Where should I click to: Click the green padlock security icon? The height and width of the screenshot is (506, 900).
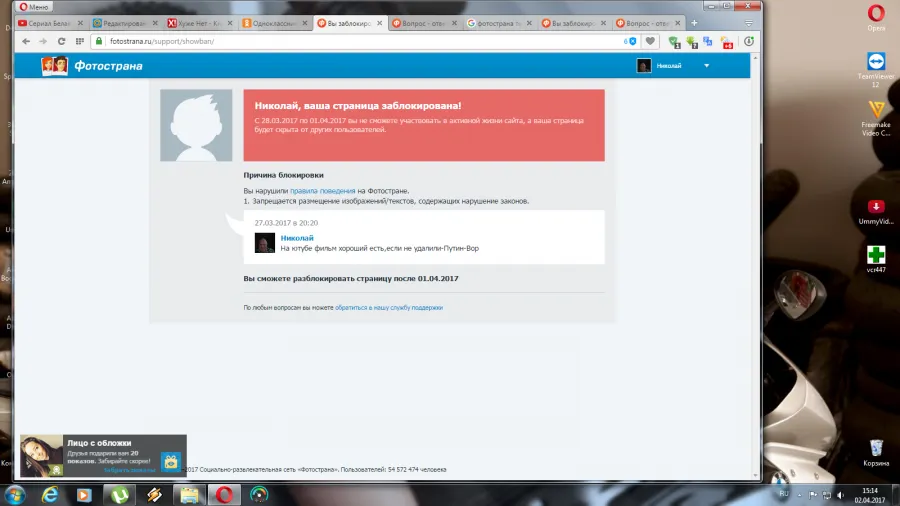(99, 41)
